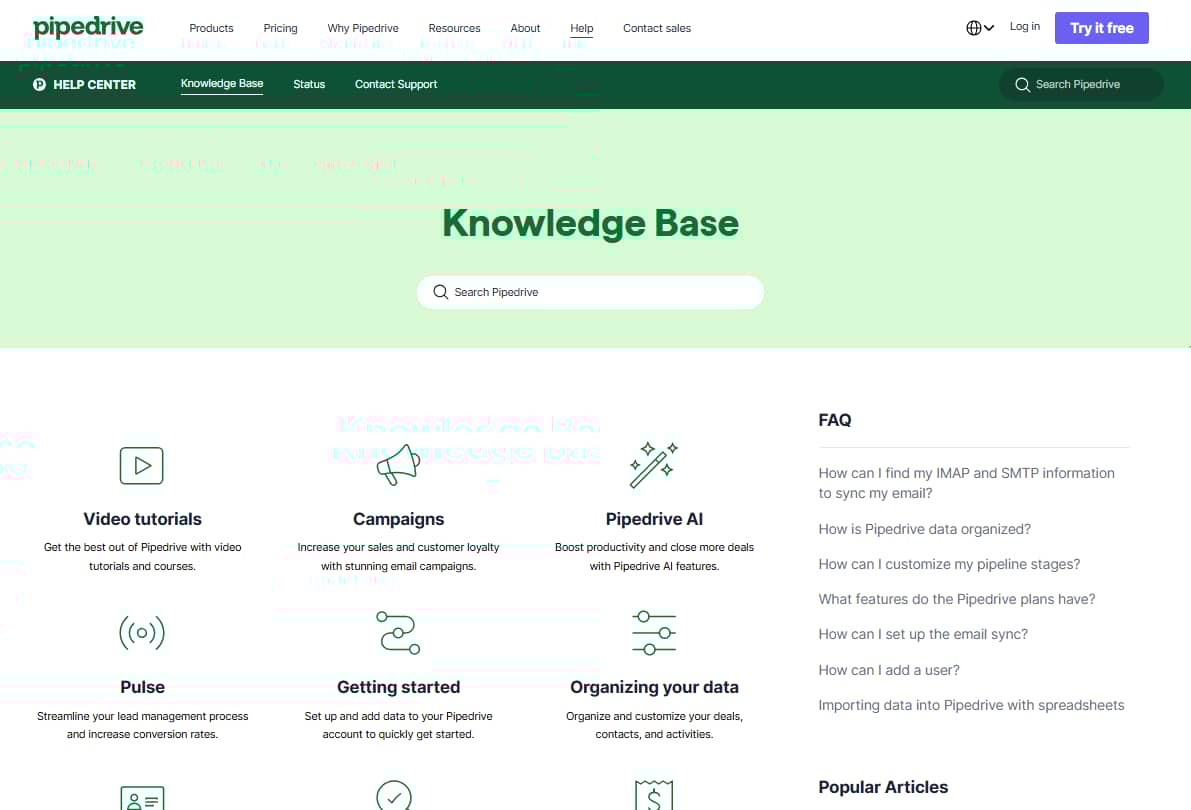Click the Help Center Pipedrive logo icon
Viewport: 1191px width, 810px height.
tap(39, 84)
